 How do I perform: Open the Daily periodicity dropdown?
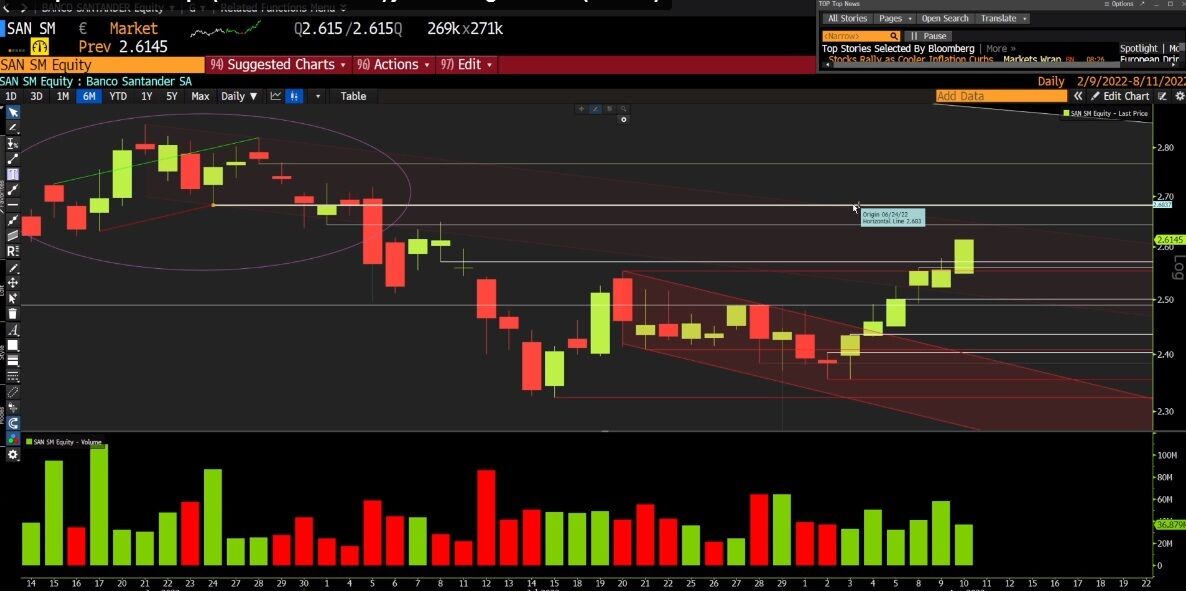coord(239,96)
